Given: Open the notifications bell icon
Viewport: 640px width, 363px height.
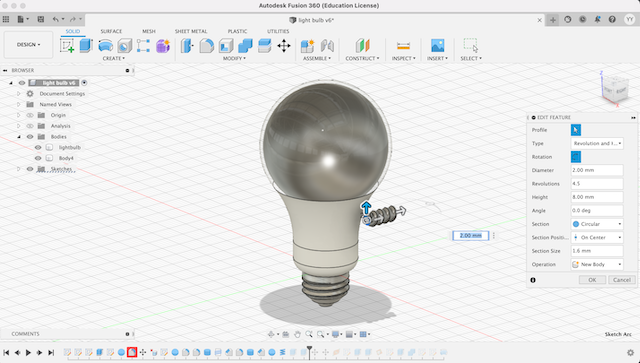Looking at the screenshot, I should pyautogui.click(x=597, y=20).
